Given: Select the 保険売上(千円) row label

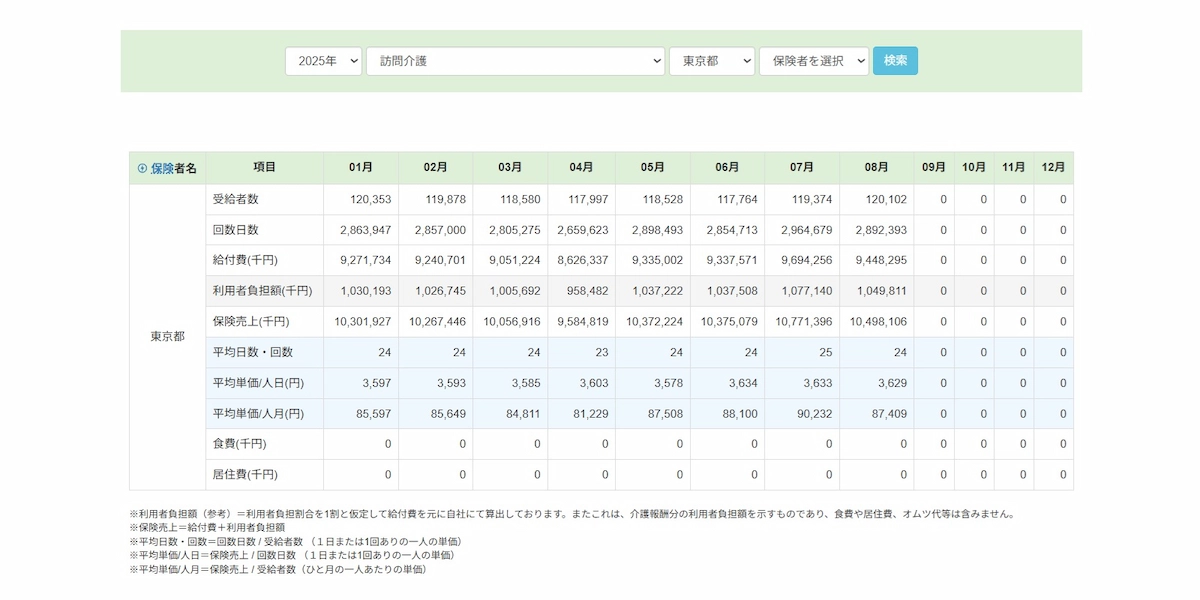Looking at the screenshot, I should [251, 322].
